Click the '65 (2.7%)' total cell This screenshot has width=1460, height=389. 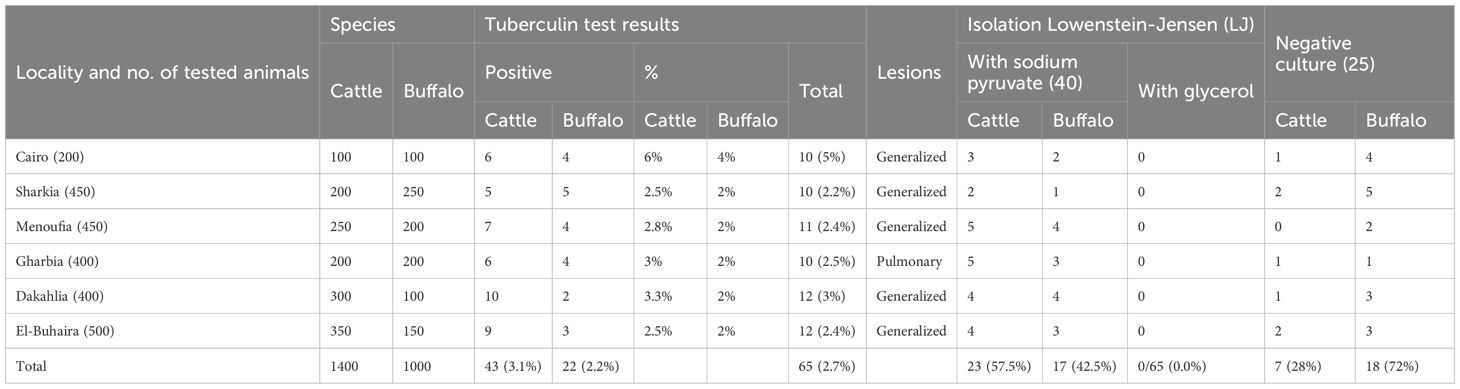point(828,366)
